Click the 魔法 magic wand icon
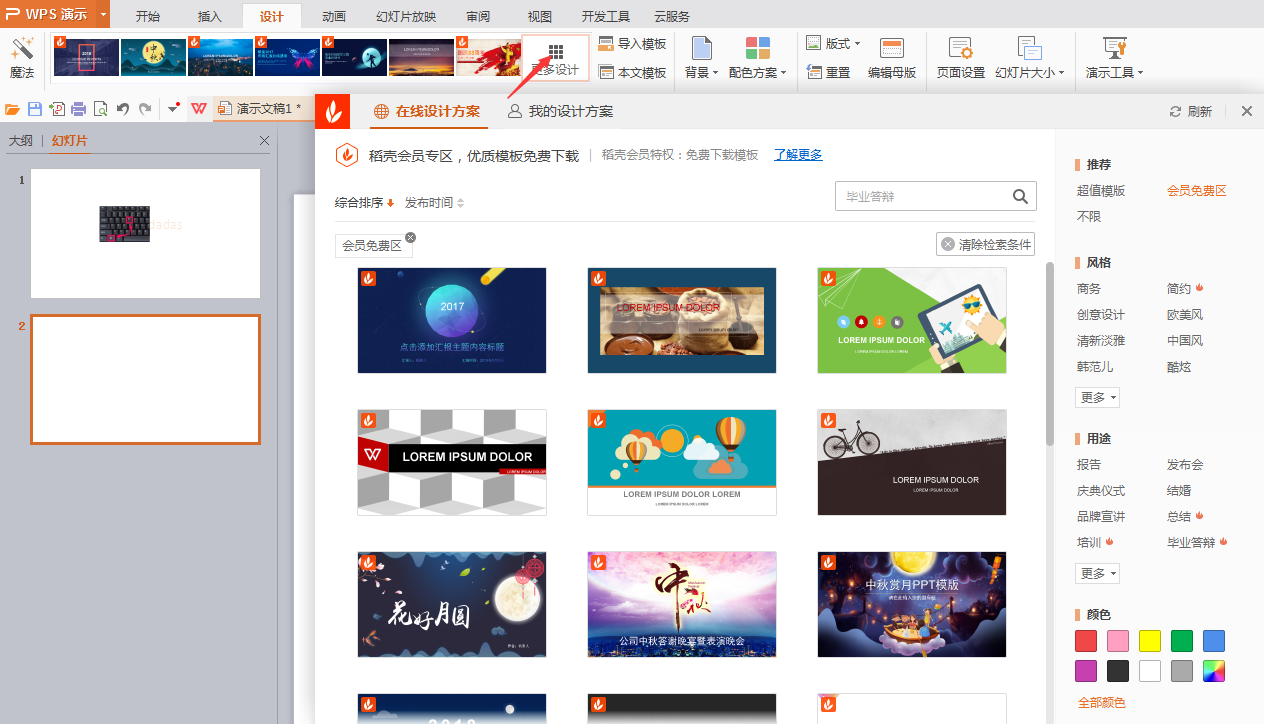 click(22, 49)
